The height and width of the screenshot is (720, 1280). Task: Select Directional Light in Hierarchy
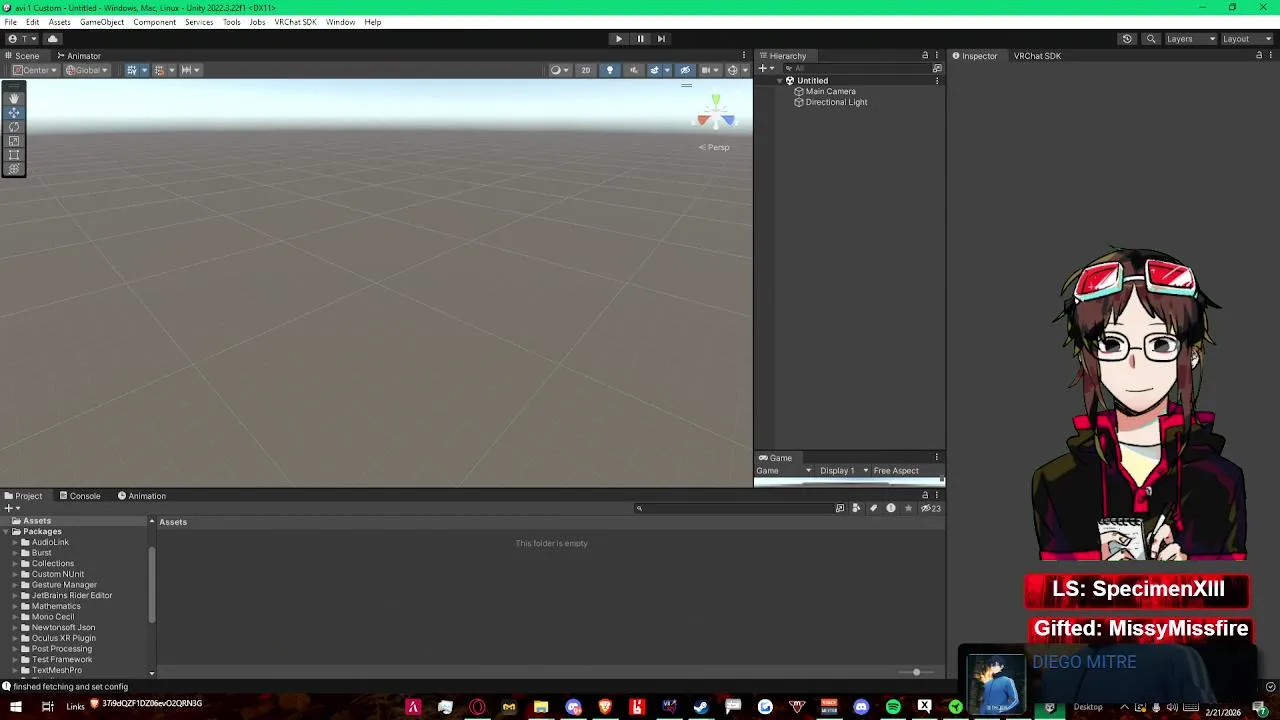pyautogui.click(x=836, y=102)
